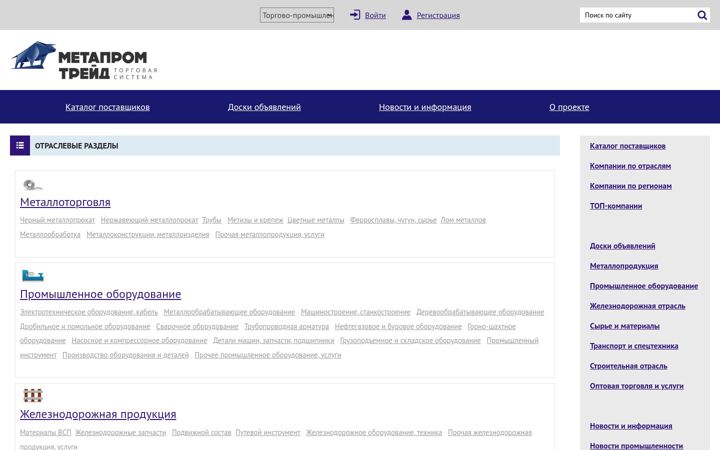The image size is (720, 450).
Task: Select Железнодорожное оборудование, техника link
Action: (374, 432)
